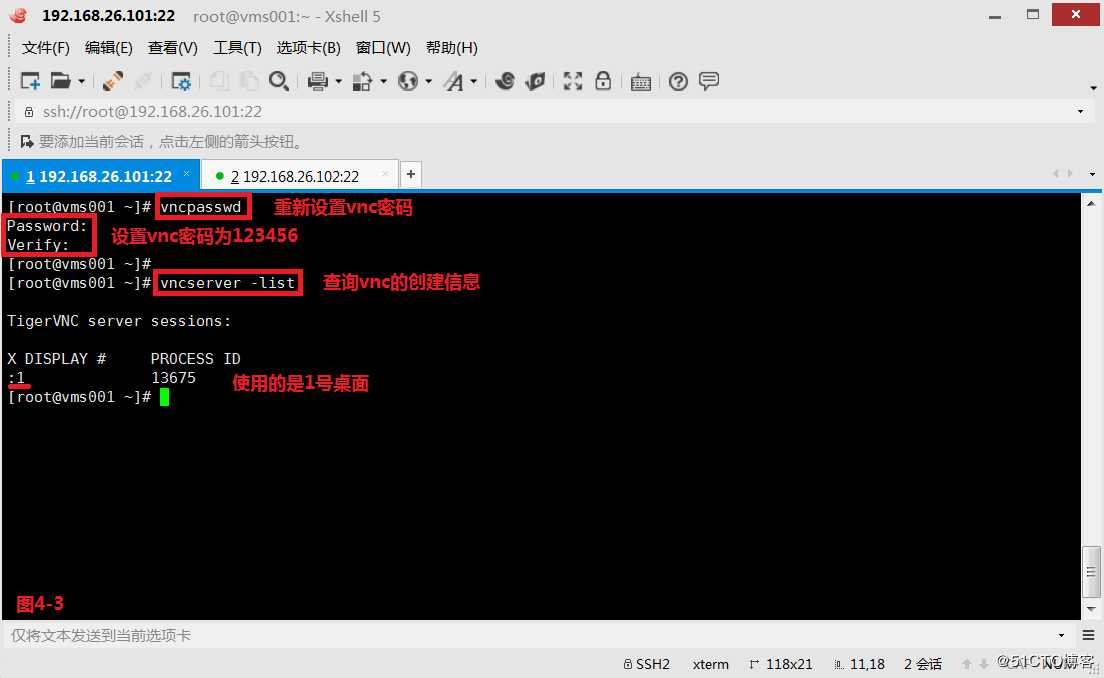The image size is (1104, 678).
Task: Select the compose pane icon
Action: [x=708, y=81]
